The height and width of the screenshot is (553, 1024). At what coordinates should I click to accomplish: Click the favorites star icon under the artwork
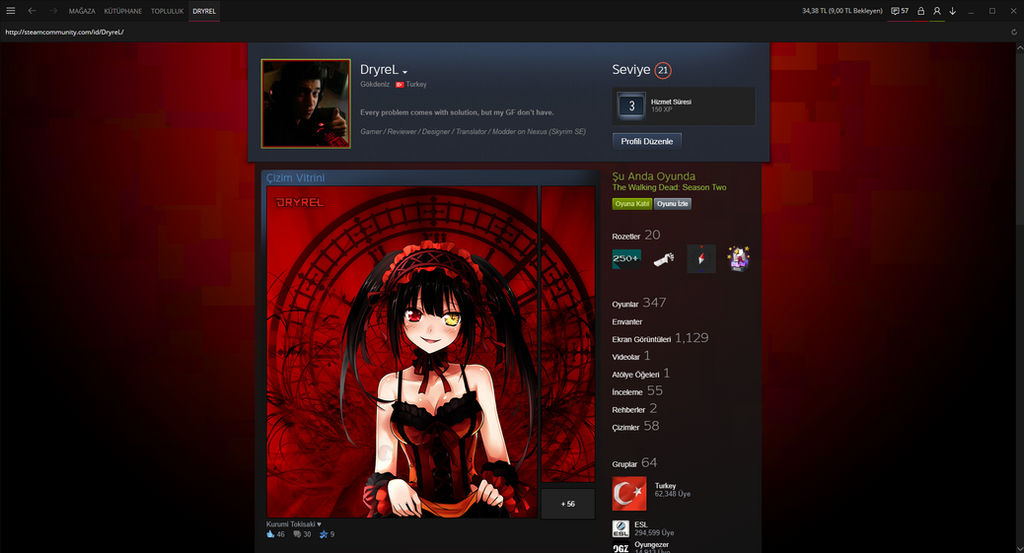(323, 534)
